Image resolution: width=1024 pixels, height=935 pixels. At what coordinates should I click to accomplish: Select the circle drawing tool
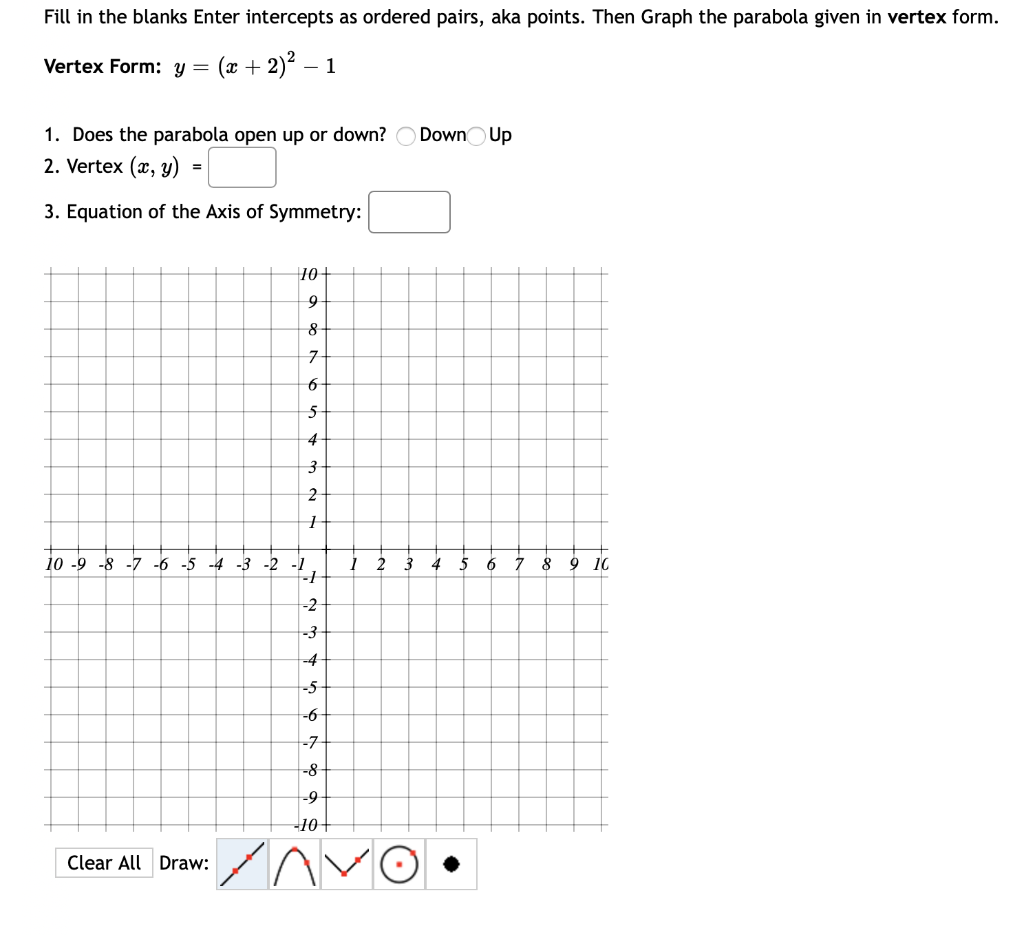[397, 864]
